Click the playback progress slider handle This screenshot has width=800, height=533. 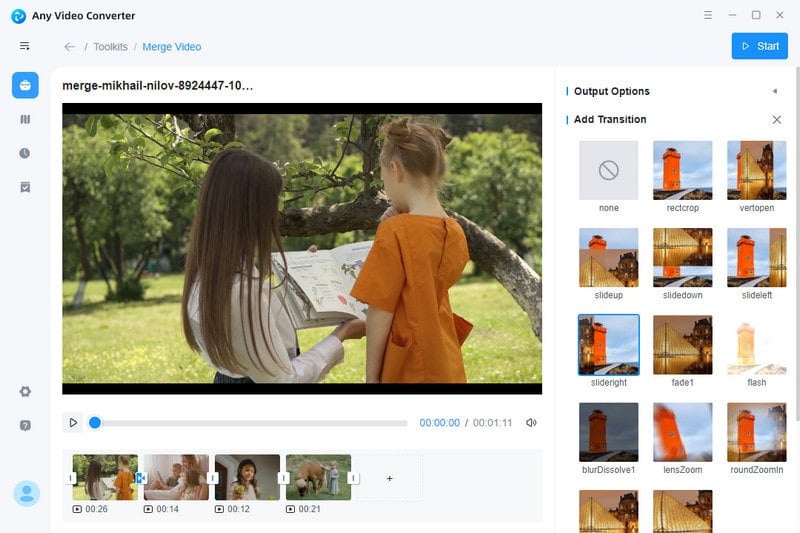[95, 422]
